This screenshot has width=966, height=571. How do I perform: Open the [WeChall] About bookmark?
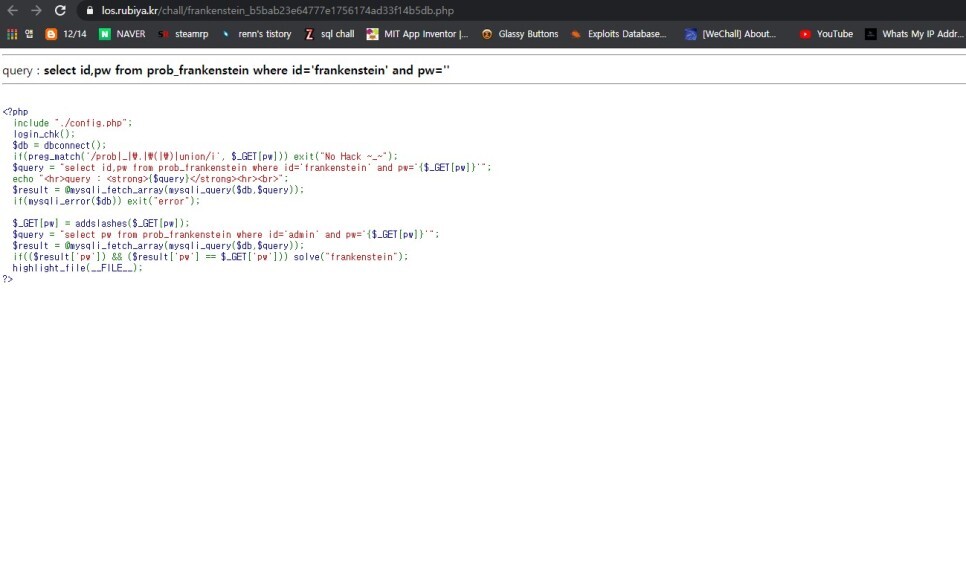click(x=731, y=34)
